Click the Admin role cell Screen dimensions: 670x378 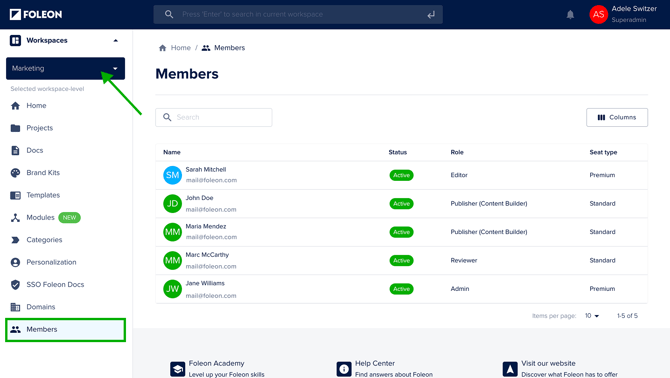coord(460,289)
